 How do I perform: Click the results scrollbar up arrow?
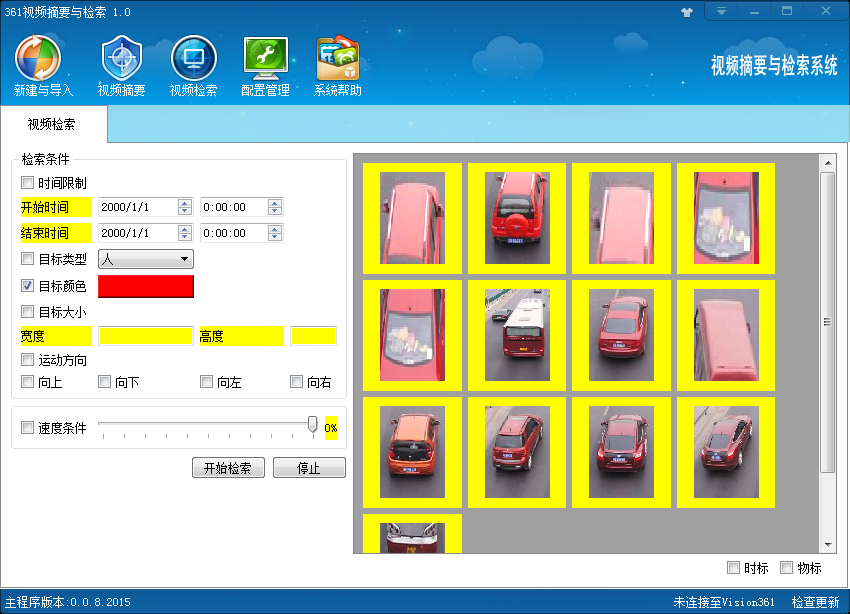tap(828, 163)
